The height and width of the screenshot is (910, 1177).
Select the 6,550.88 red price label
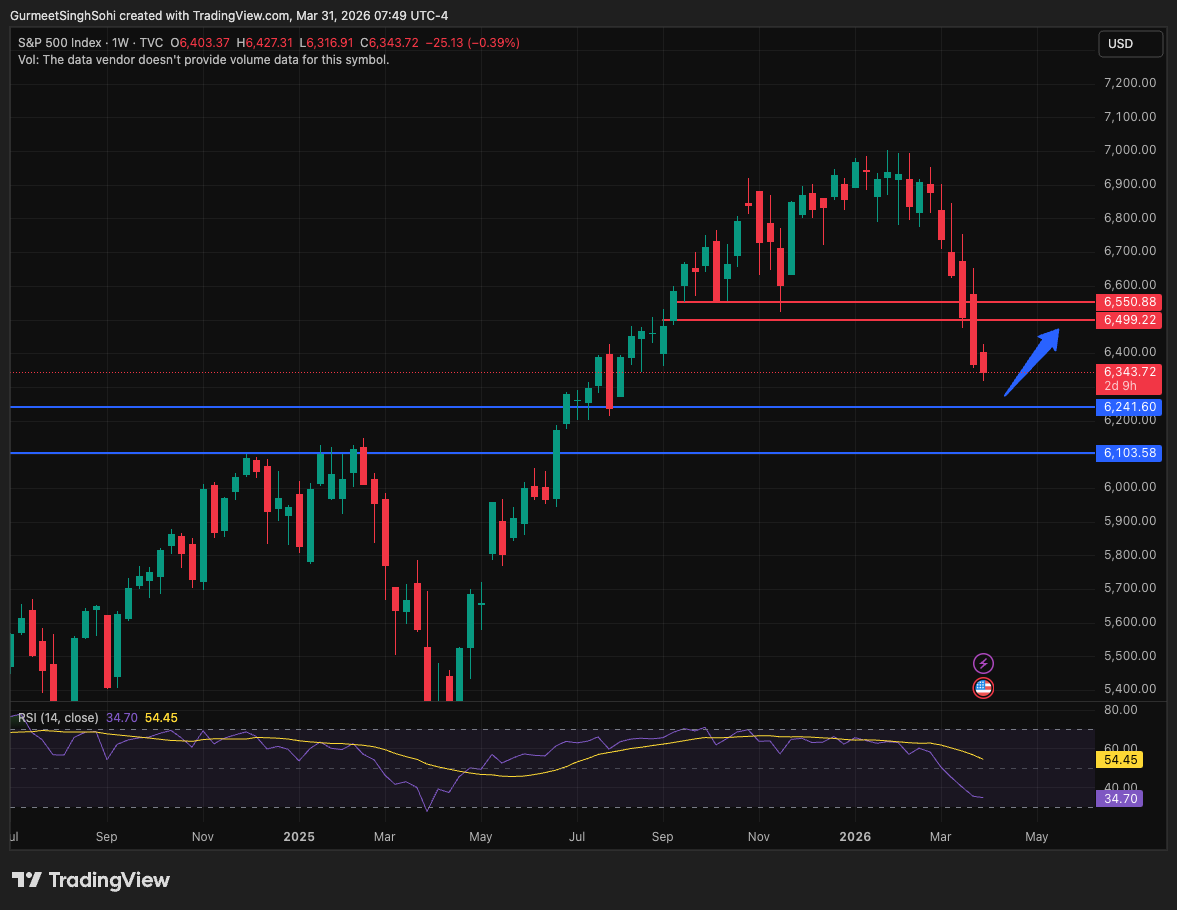click(1129, 302)
